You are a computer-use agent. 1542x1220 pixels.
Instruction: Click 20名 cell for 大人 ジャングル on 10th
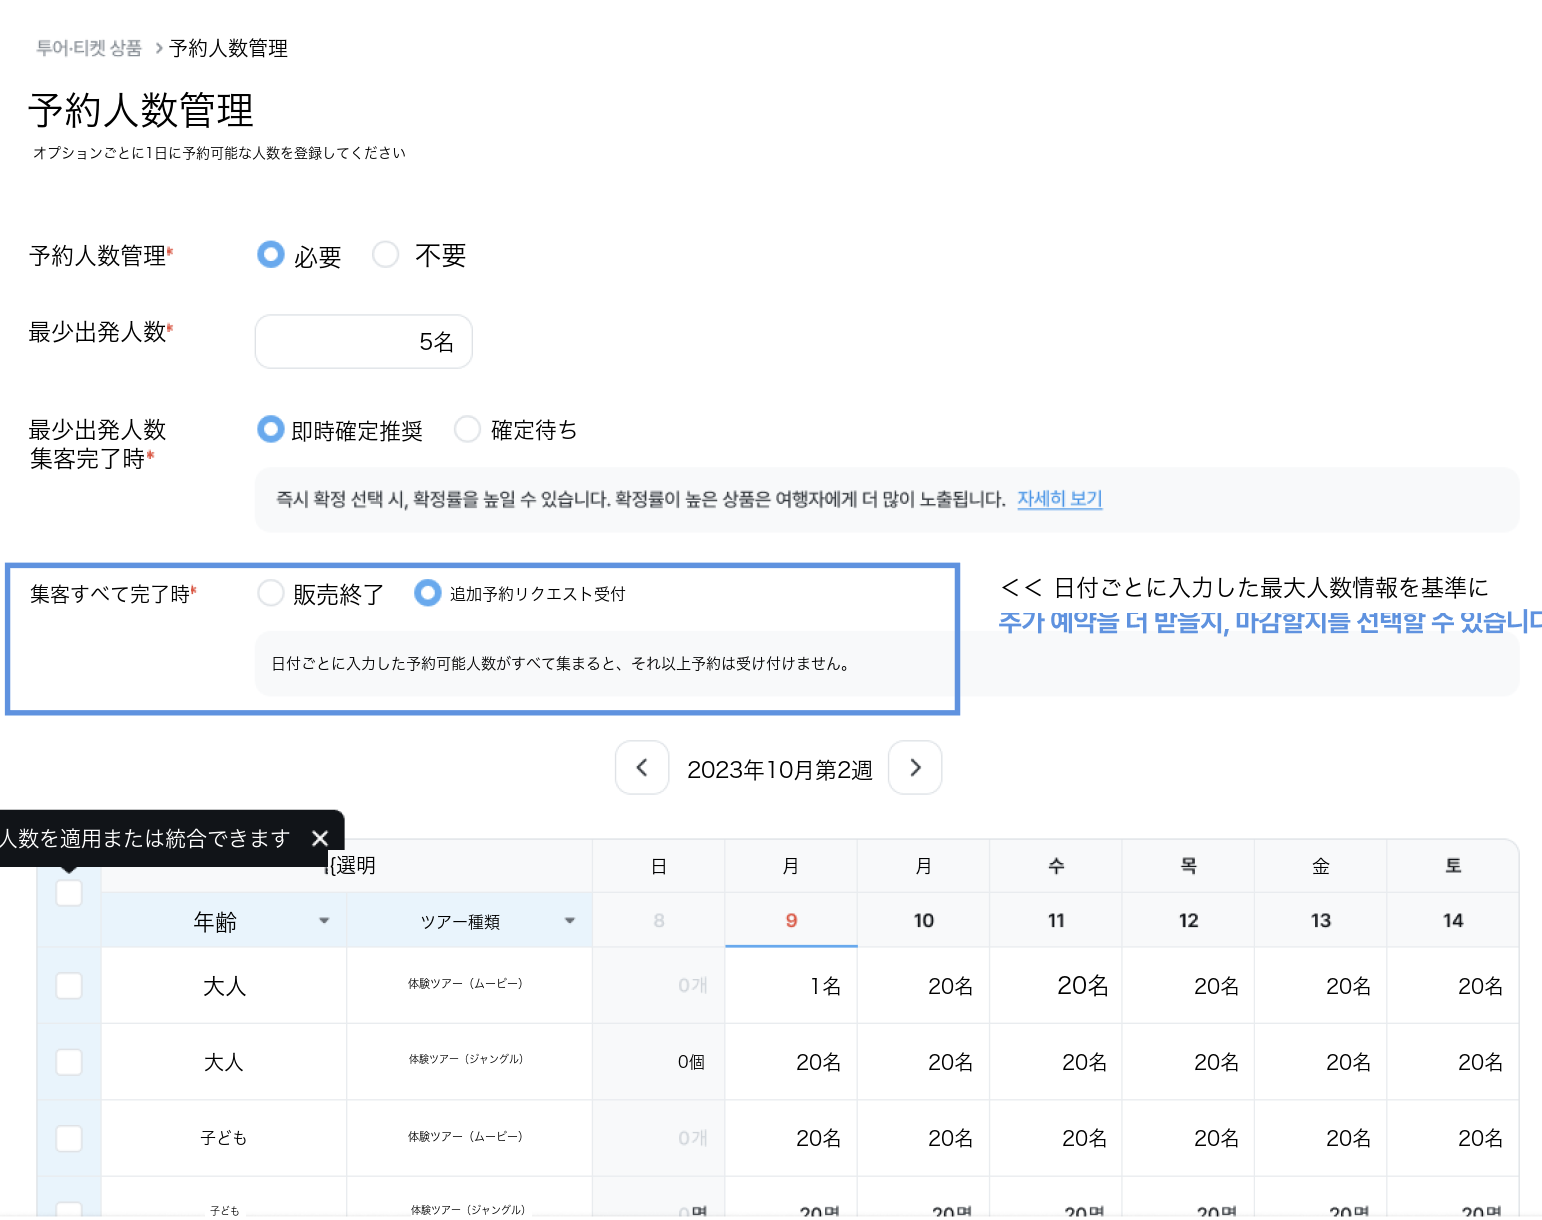[924, 1062]
